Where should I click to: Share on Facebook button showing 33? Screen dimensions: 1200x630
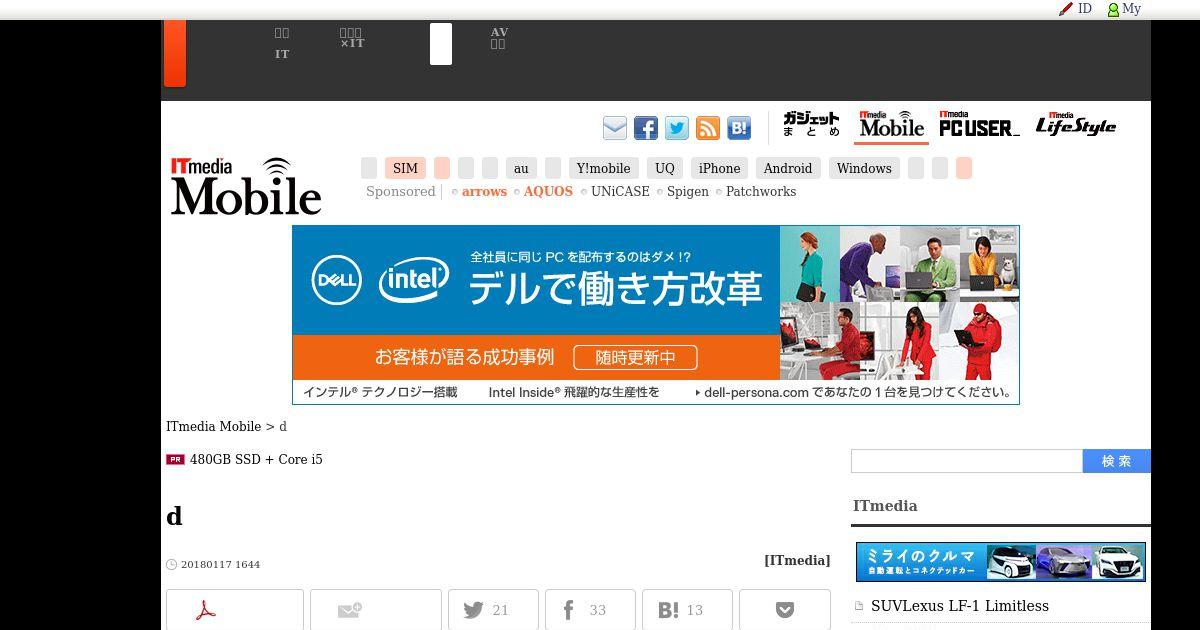coord(590,610)
